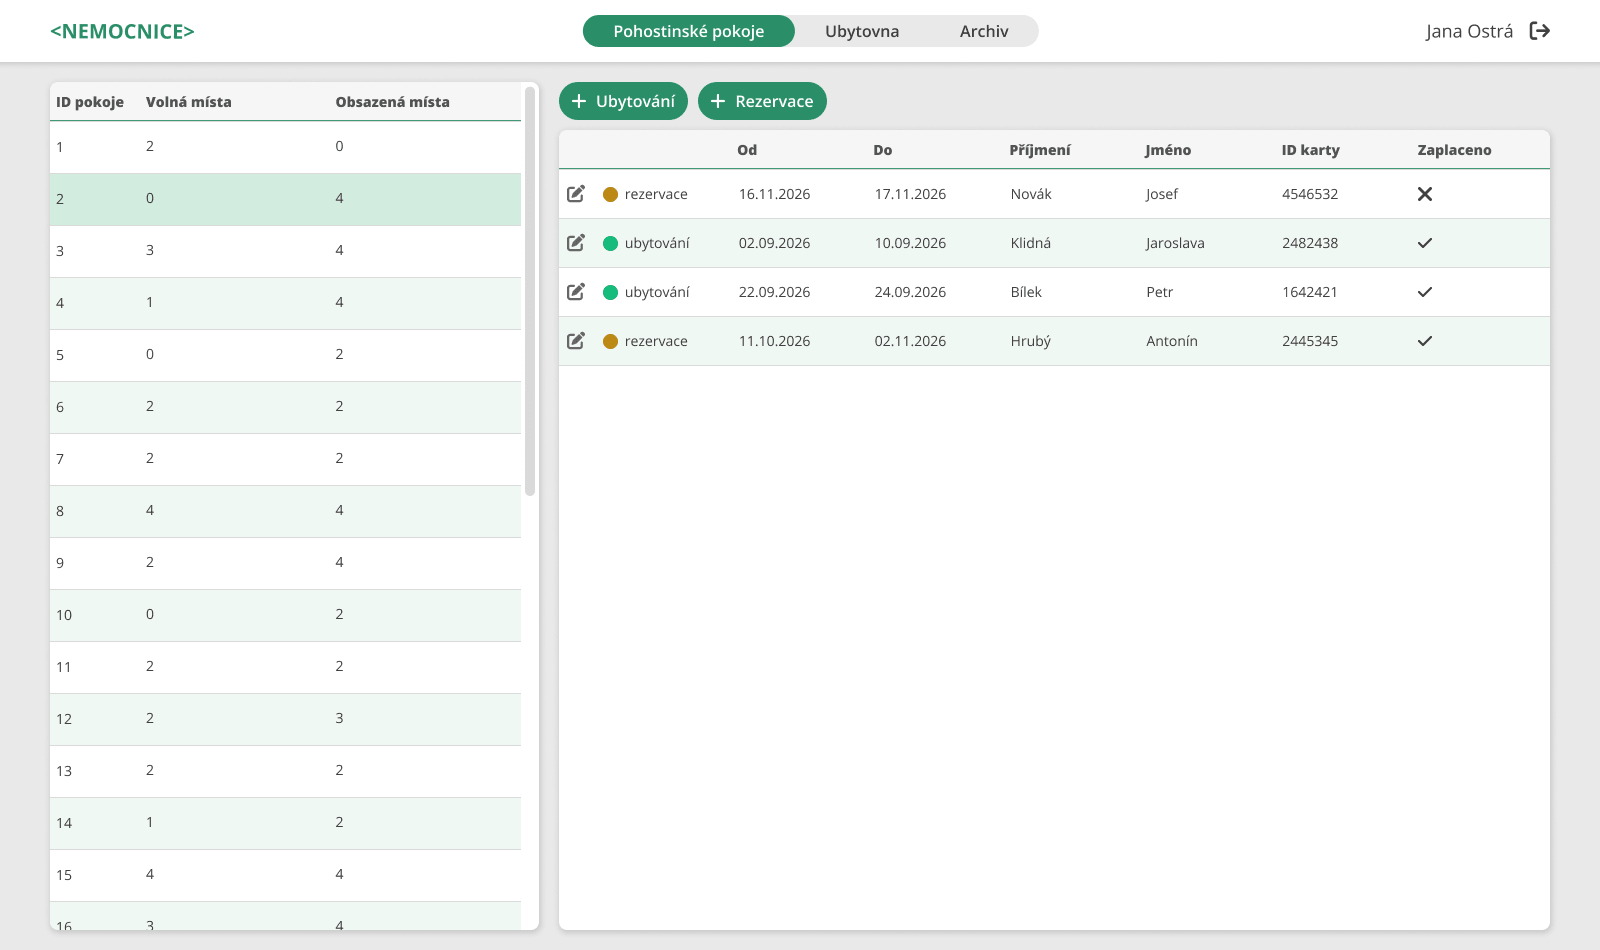
Task: Click the orange status dot for Novák
Action: point(610,194)
